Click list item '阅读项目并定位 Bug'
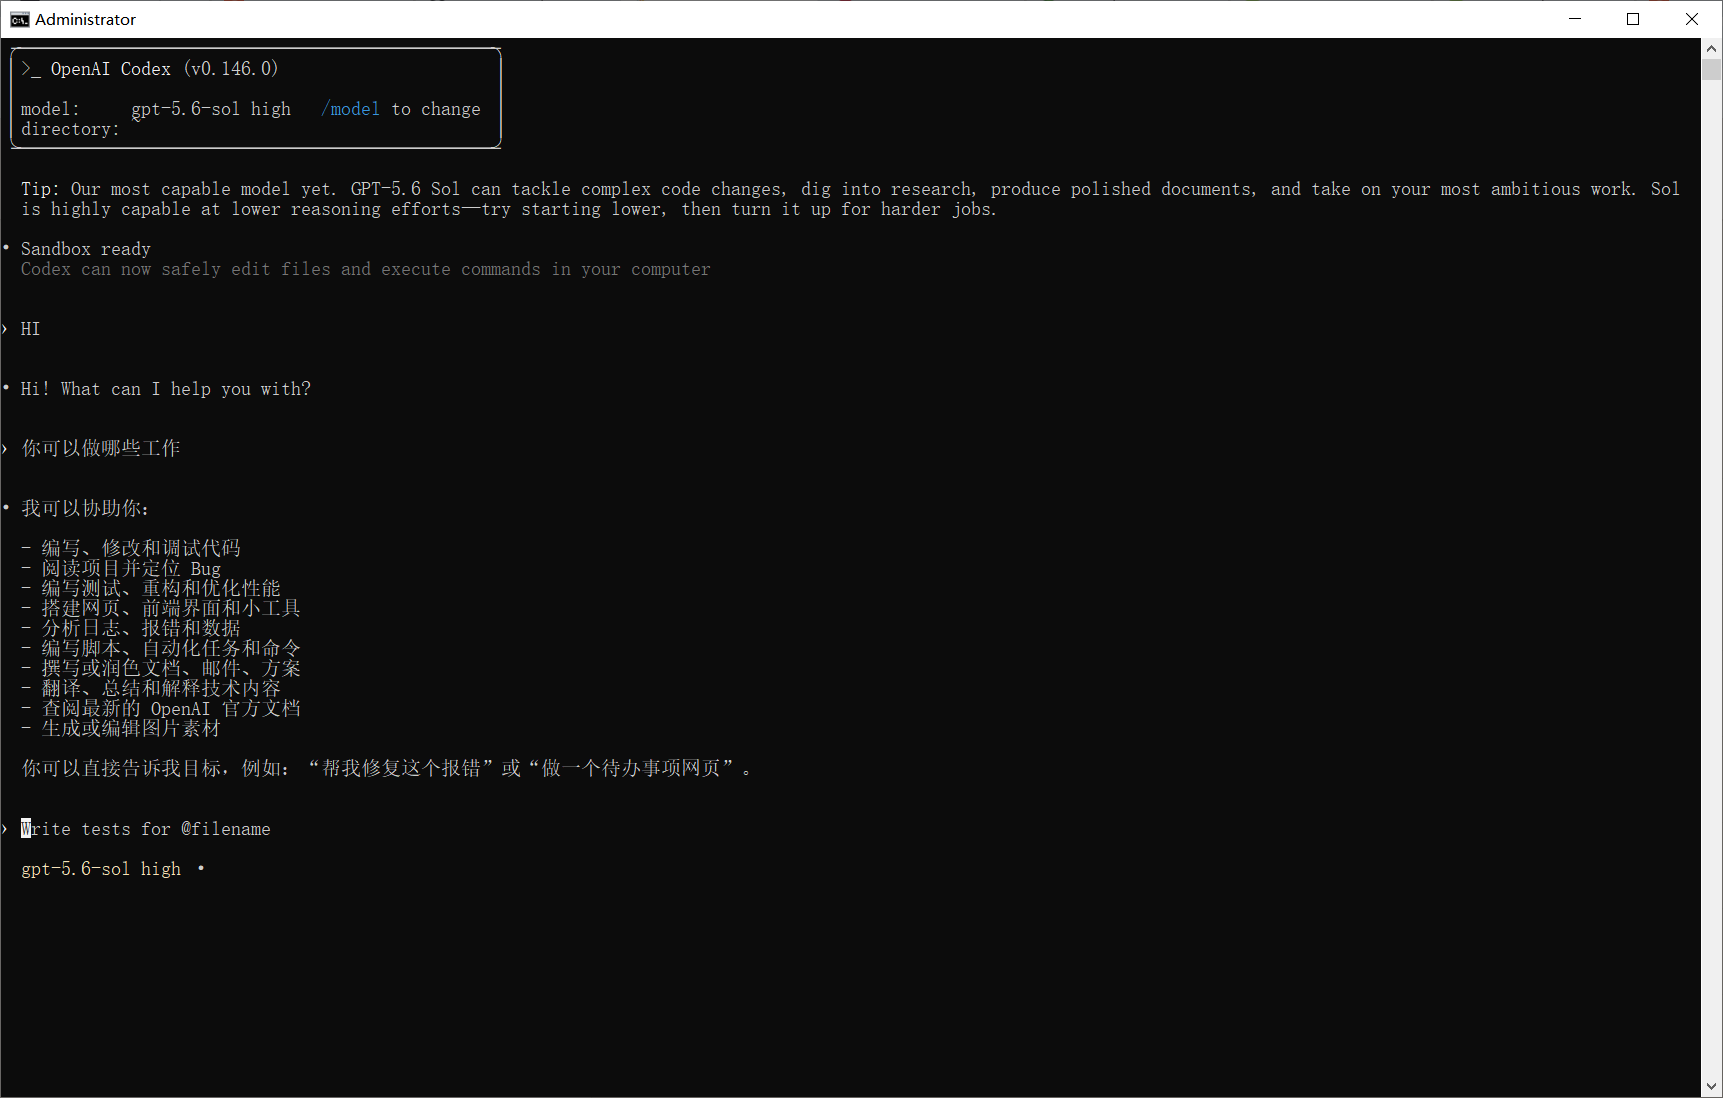Viewport: 1723px width, 1098px height. [131, 568]
